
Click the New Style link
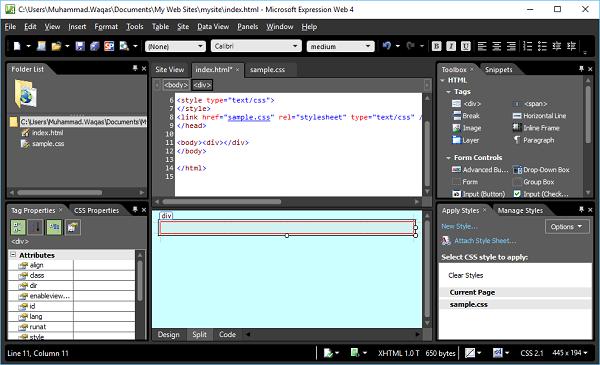click(x=459, y=226)
